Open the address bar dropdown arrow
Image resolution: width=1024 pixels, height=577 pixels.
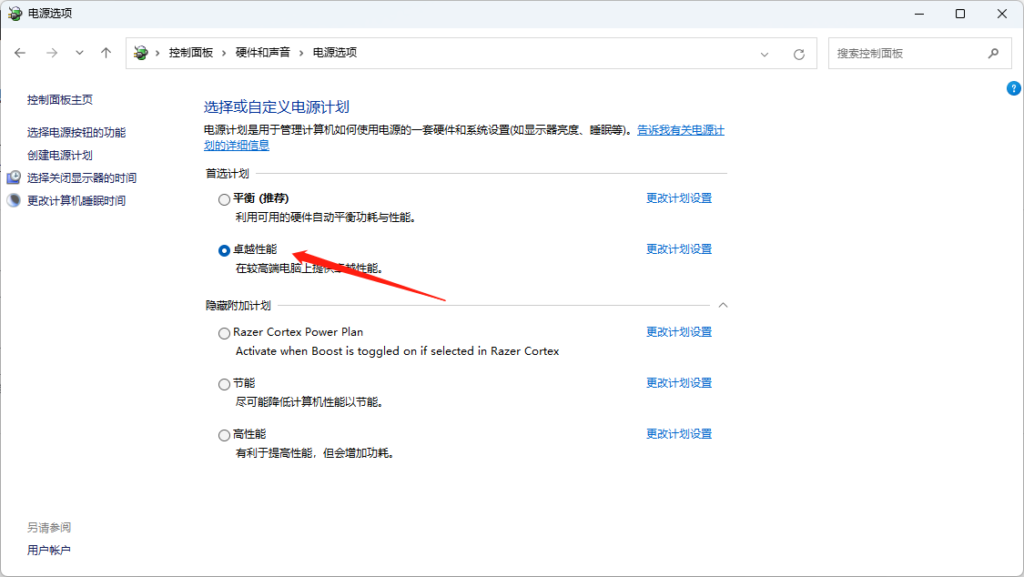click(x=764, y=52)
